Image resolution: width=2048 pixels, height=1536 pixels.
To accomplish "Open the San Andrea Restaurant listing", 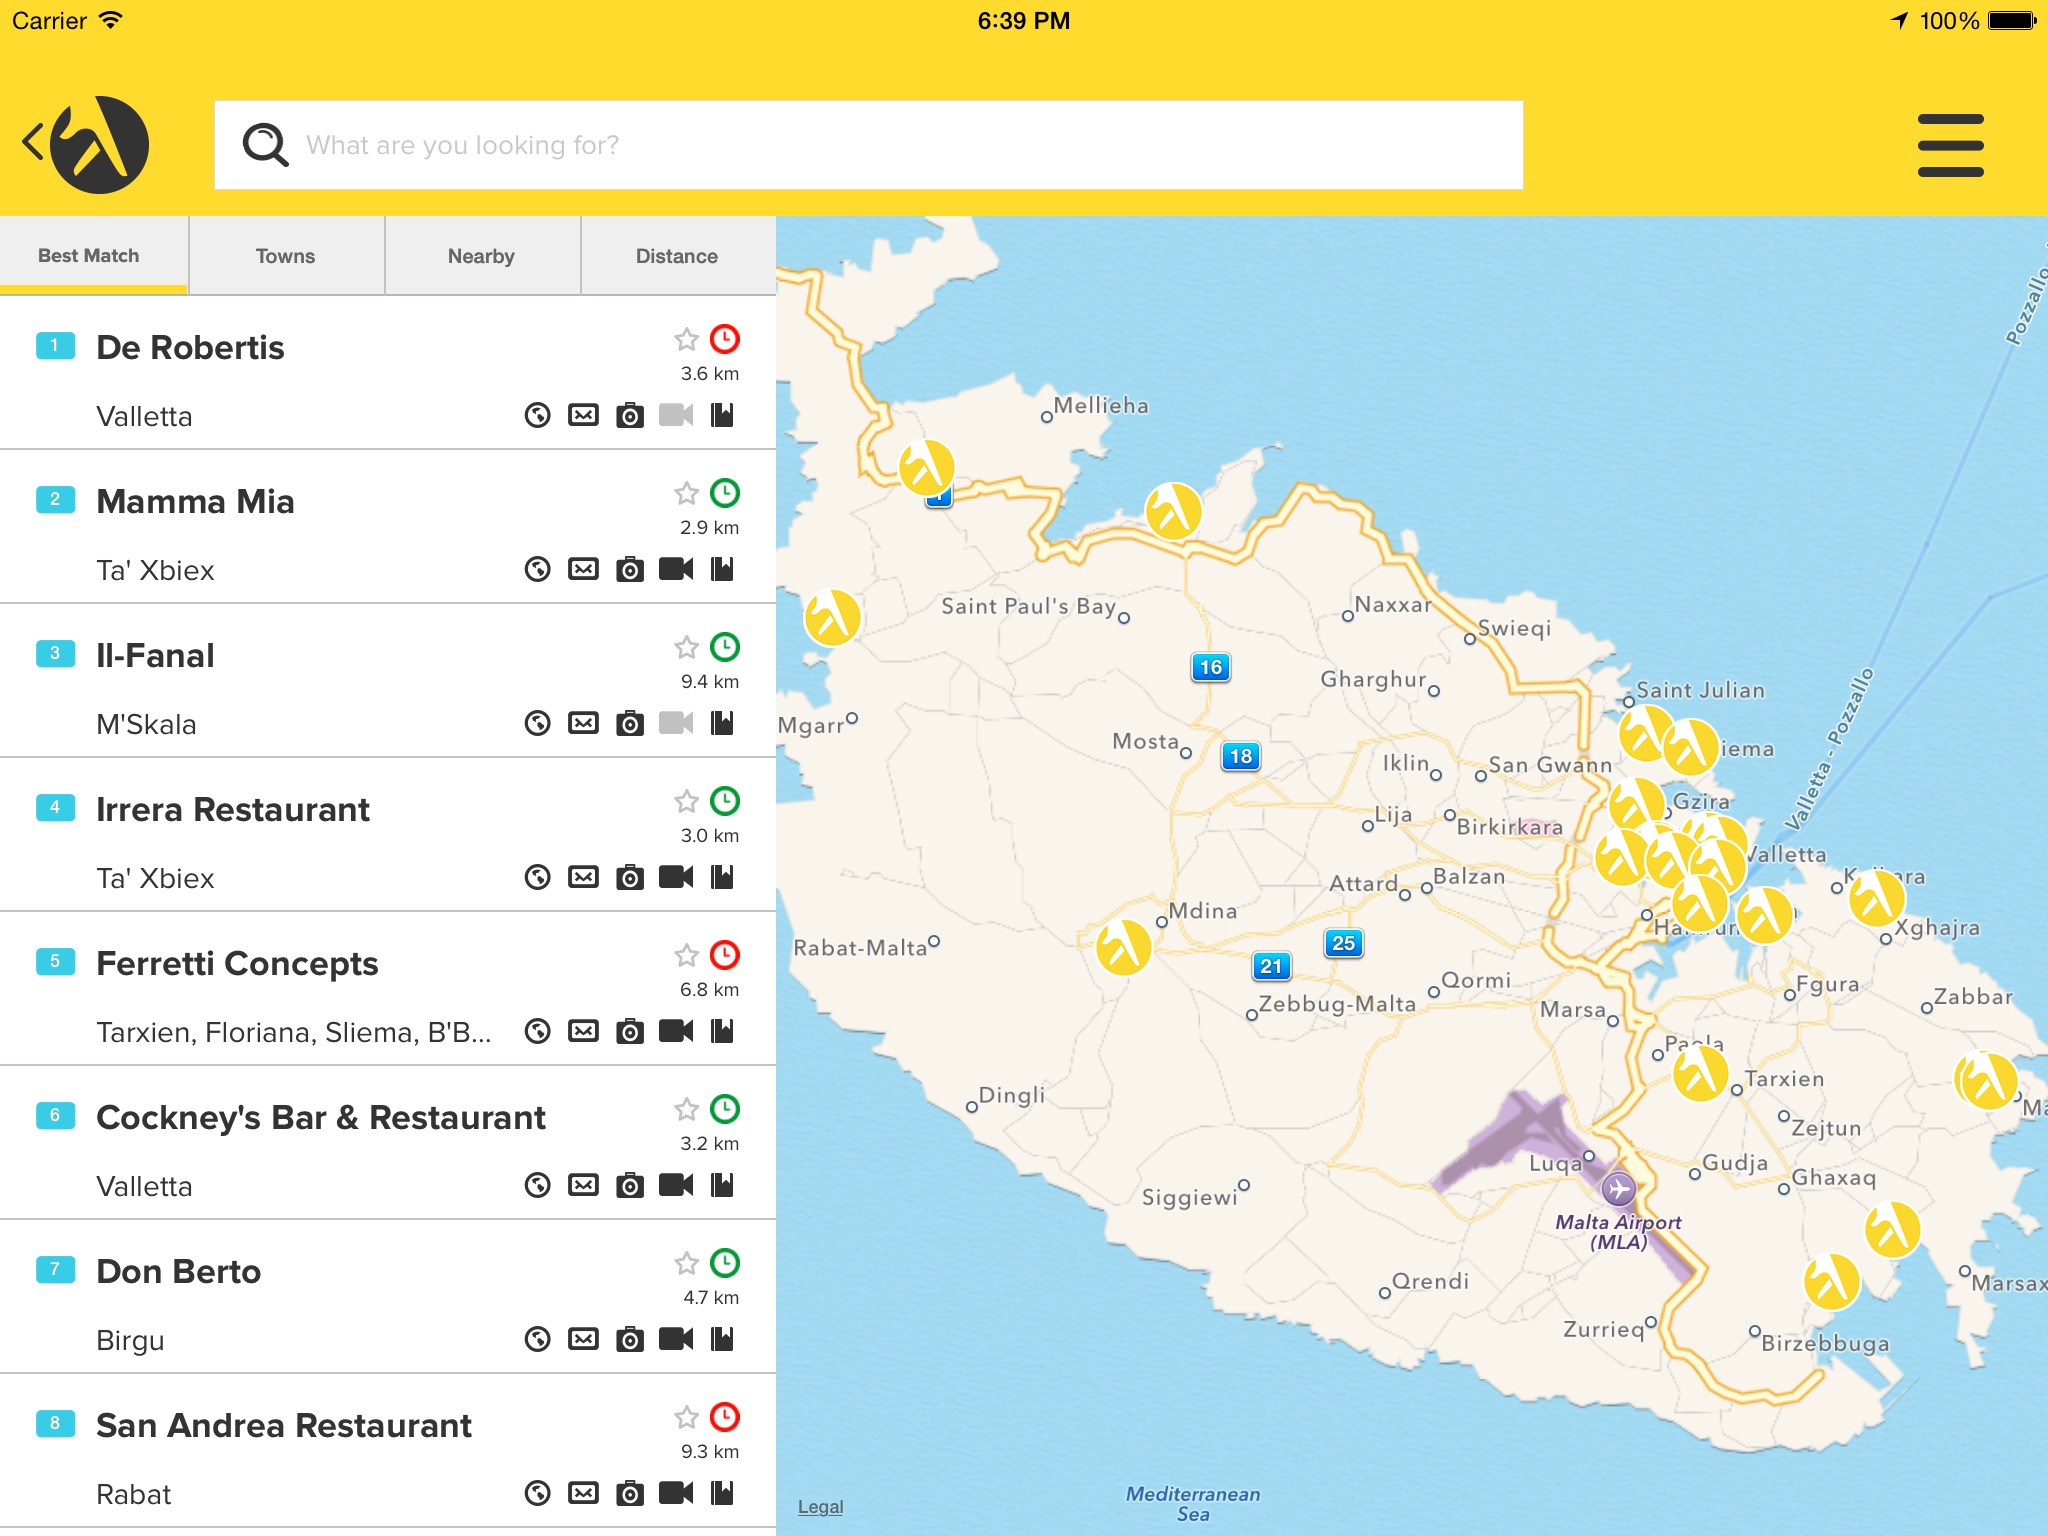I will tap(388, 1450).
